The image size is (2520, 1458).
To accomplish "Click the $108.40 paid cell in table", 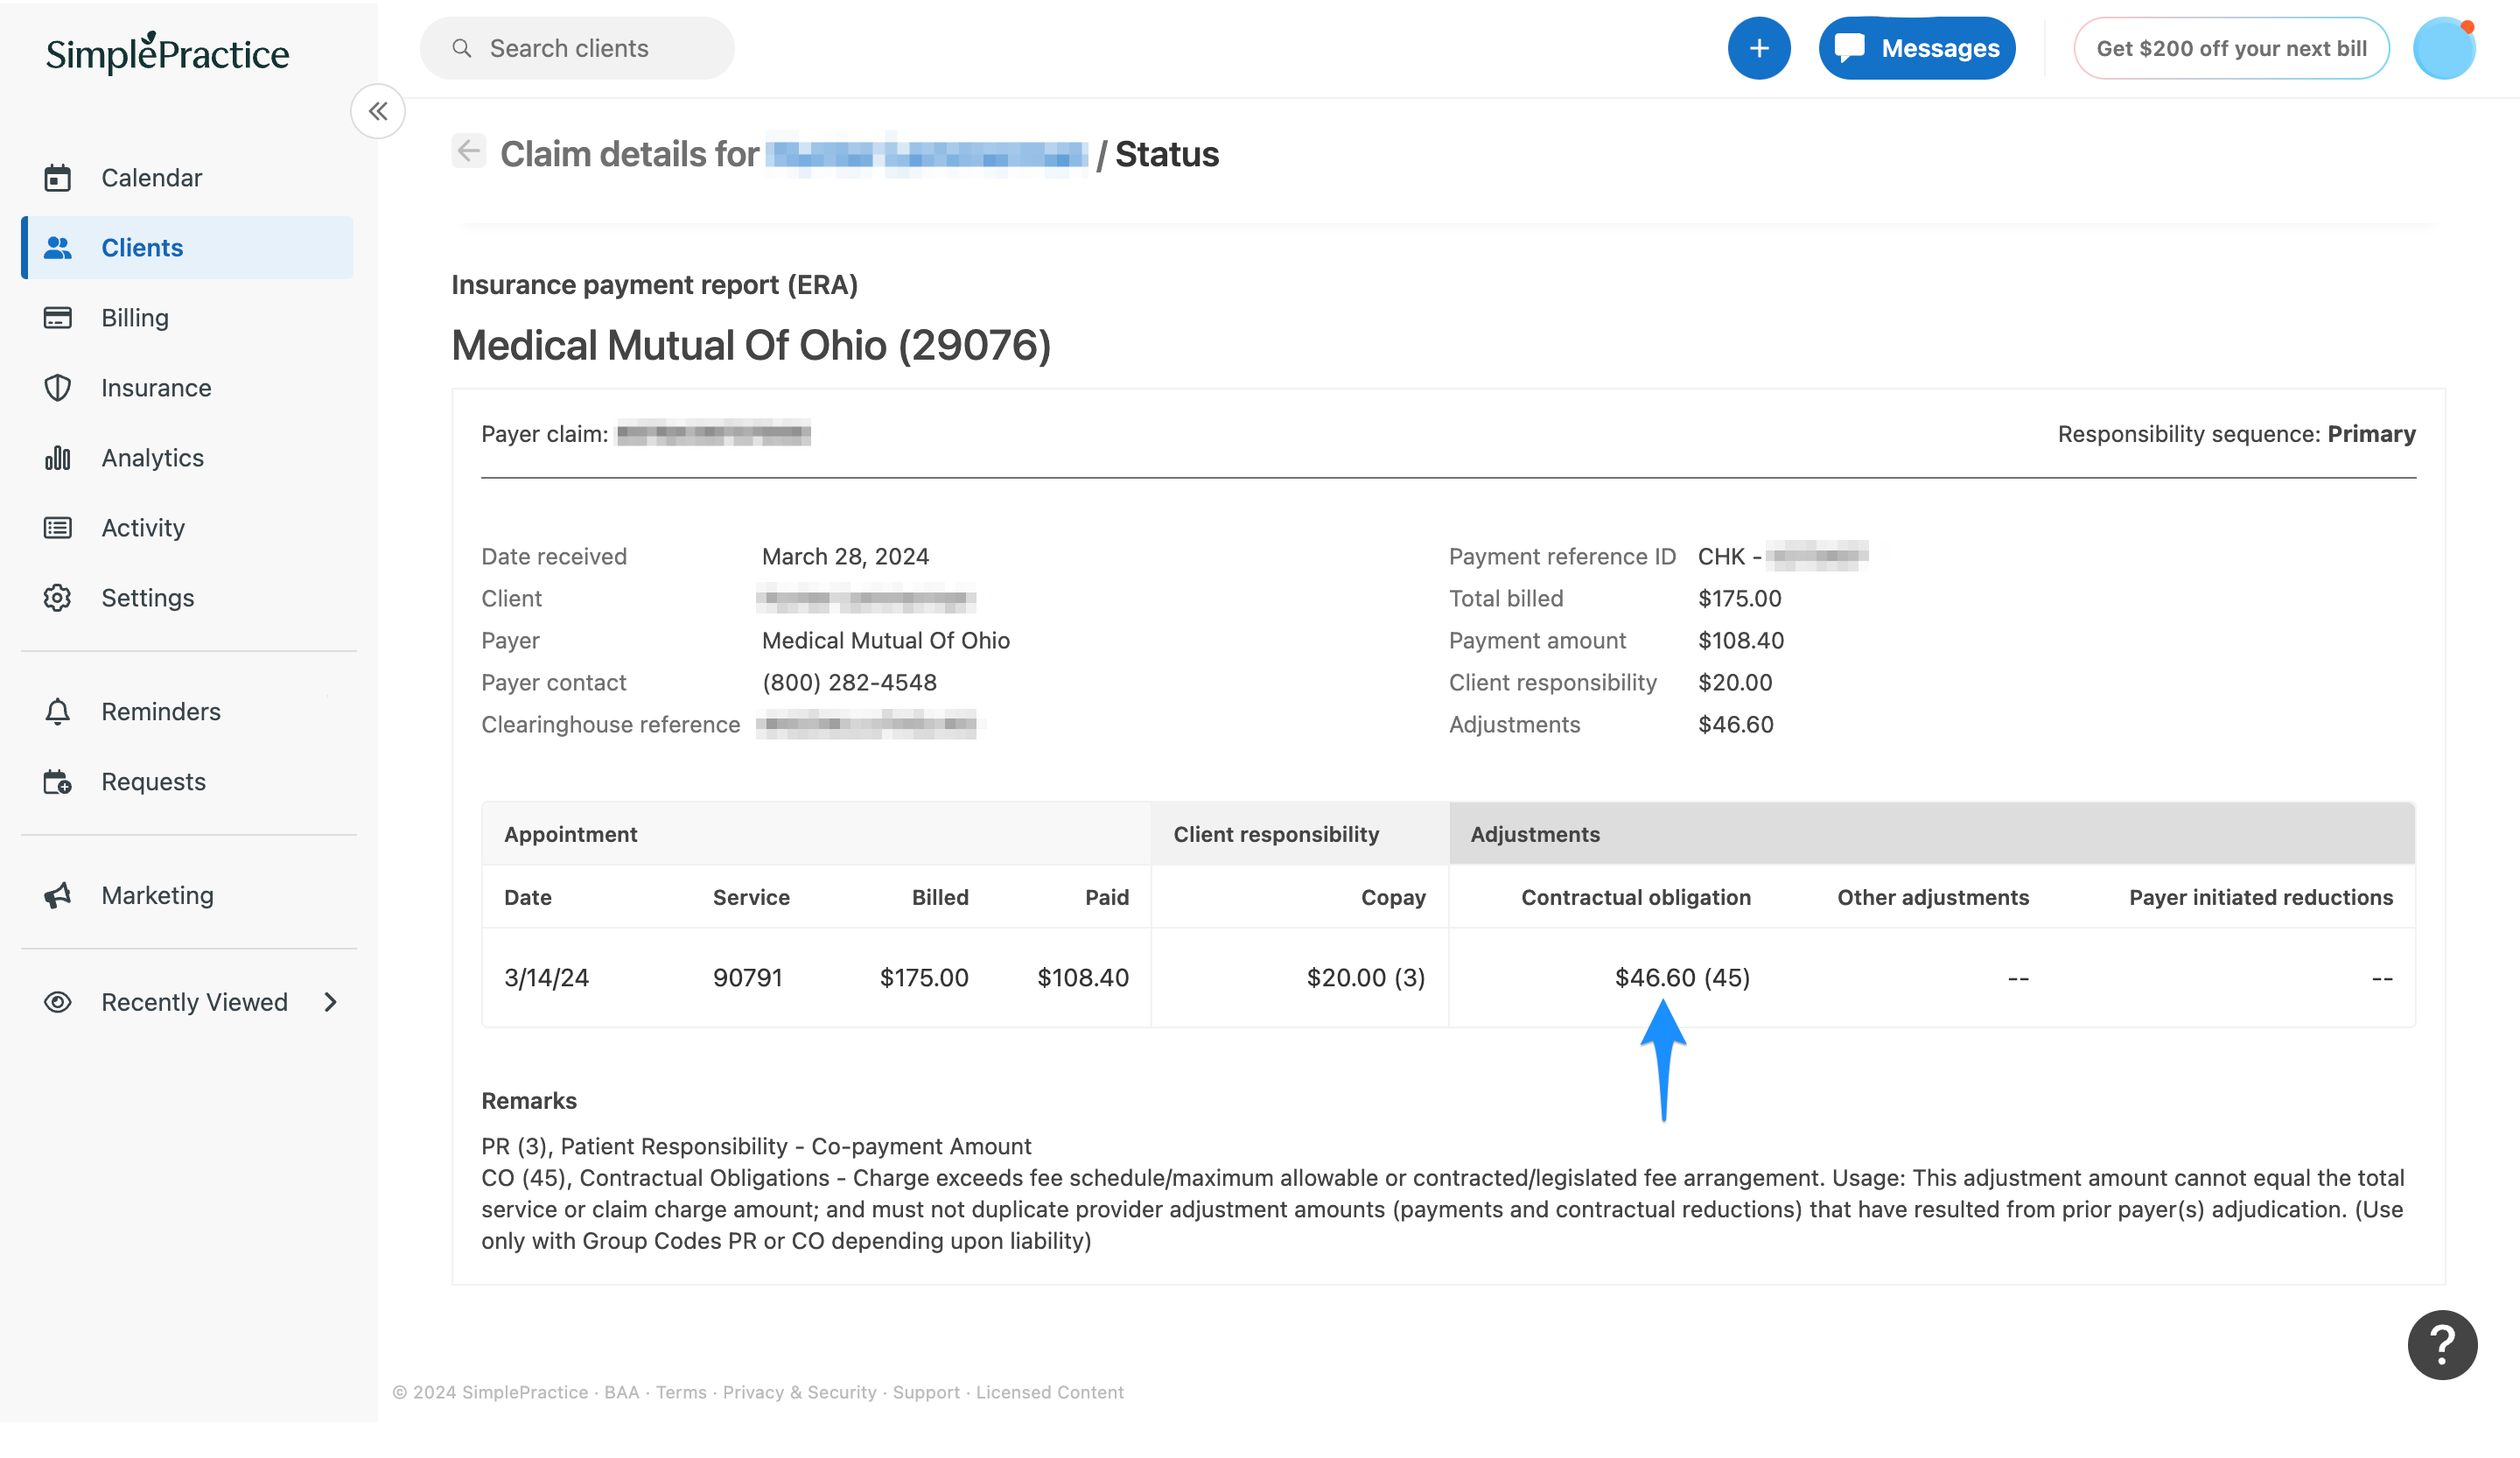I will [x=1083, y=978].
